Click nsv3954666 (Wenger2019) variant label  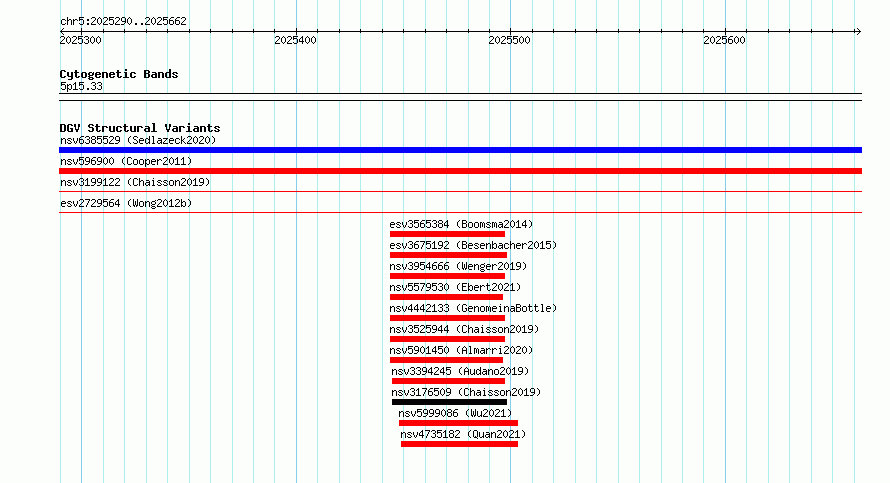click(458, 266)
